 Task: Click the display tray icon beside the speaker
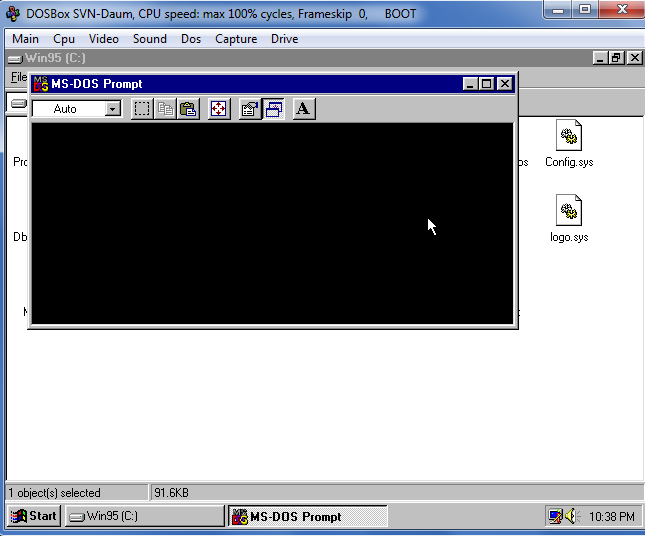(x=555, y=516)
